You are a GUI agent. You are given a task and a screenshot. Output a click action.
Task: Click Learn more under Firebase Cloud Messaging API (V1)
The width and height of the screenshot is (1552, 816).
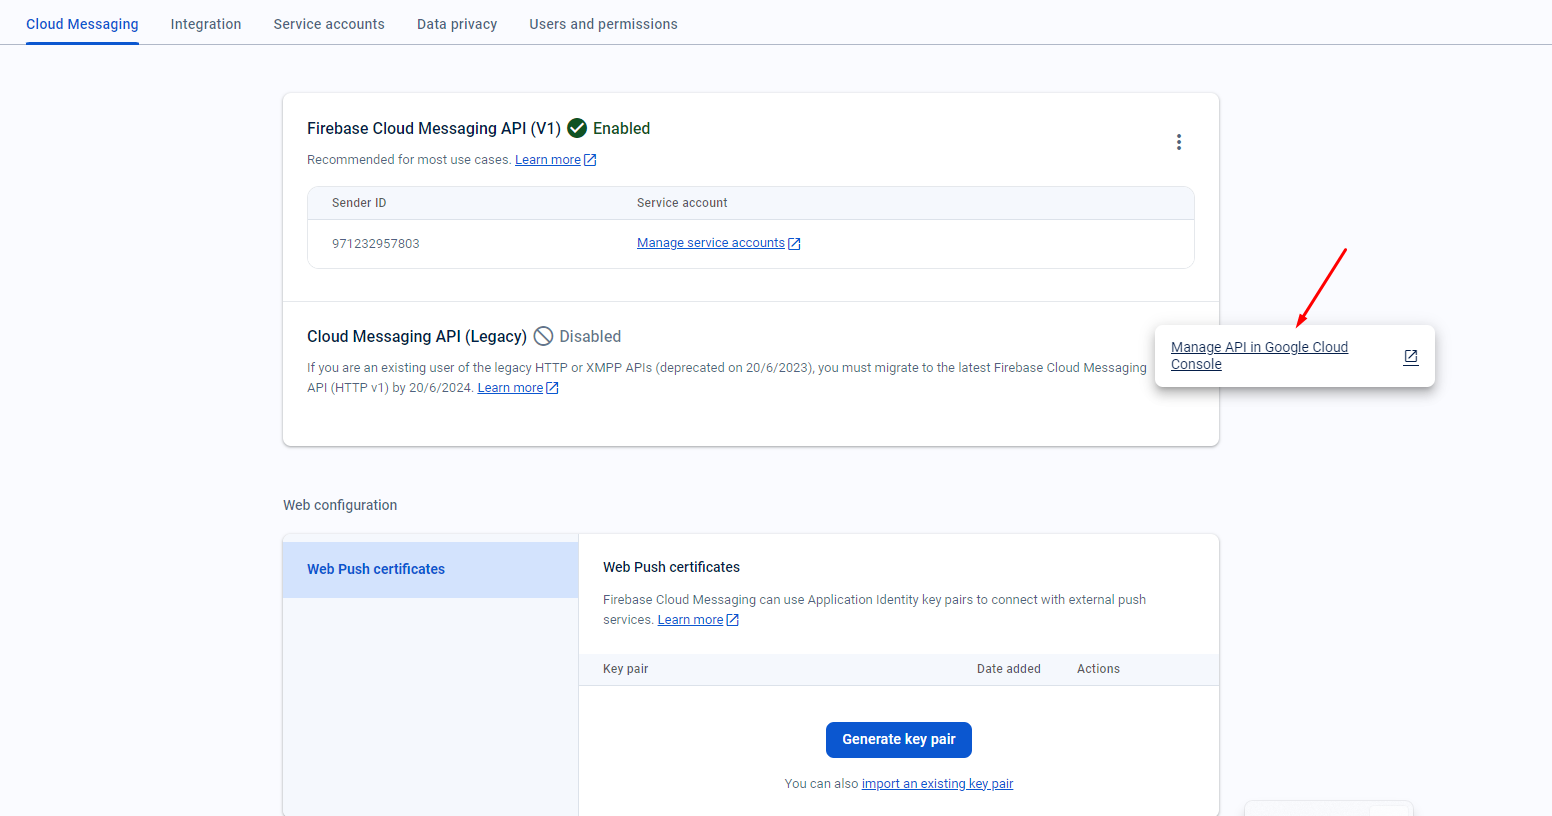pos(548,160)
